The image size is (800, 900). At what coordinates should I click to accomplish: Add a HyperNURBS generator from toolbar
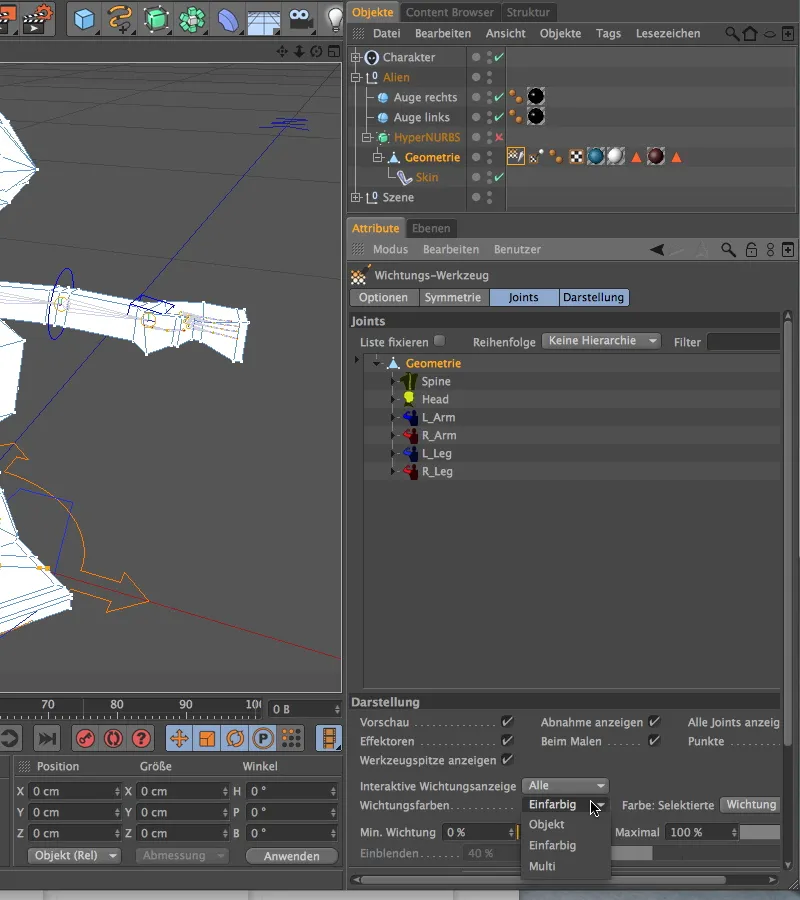156,19
